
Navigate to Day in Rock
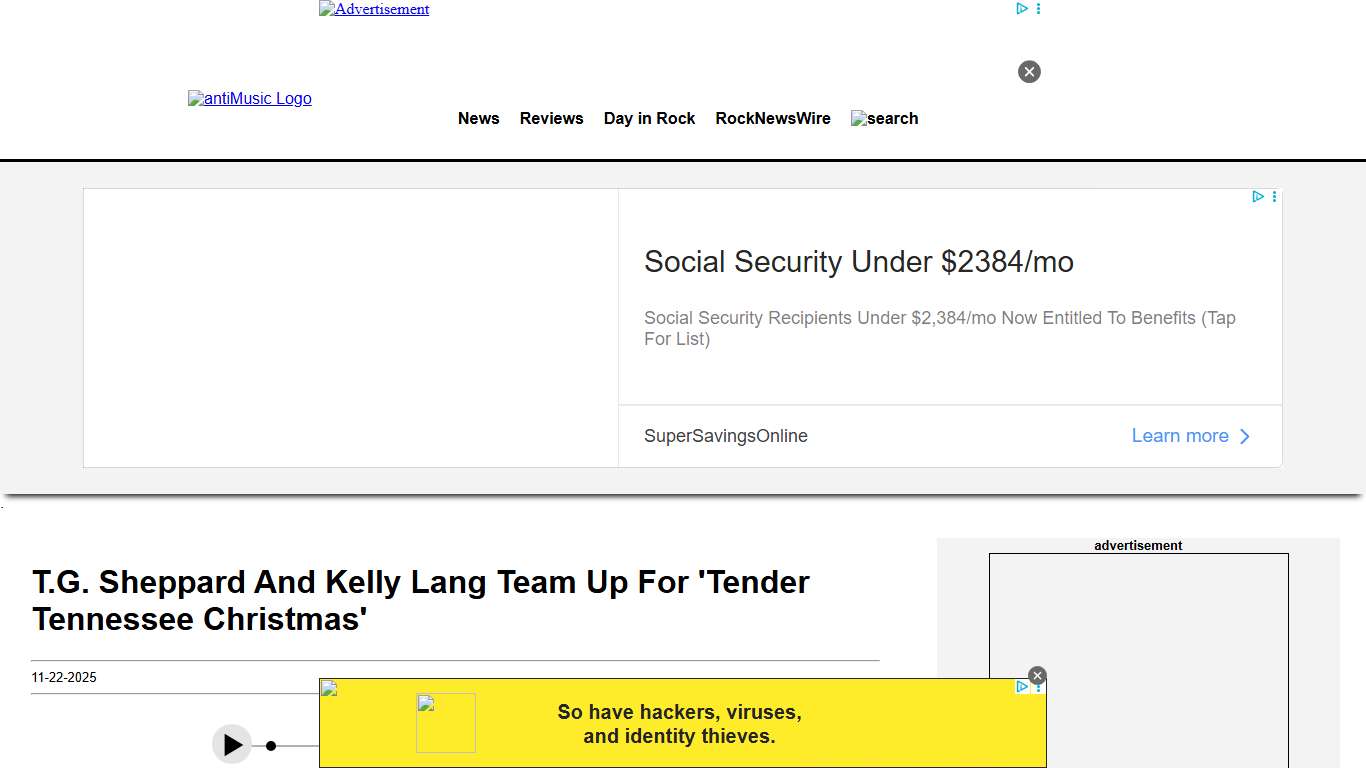[649, 119]
